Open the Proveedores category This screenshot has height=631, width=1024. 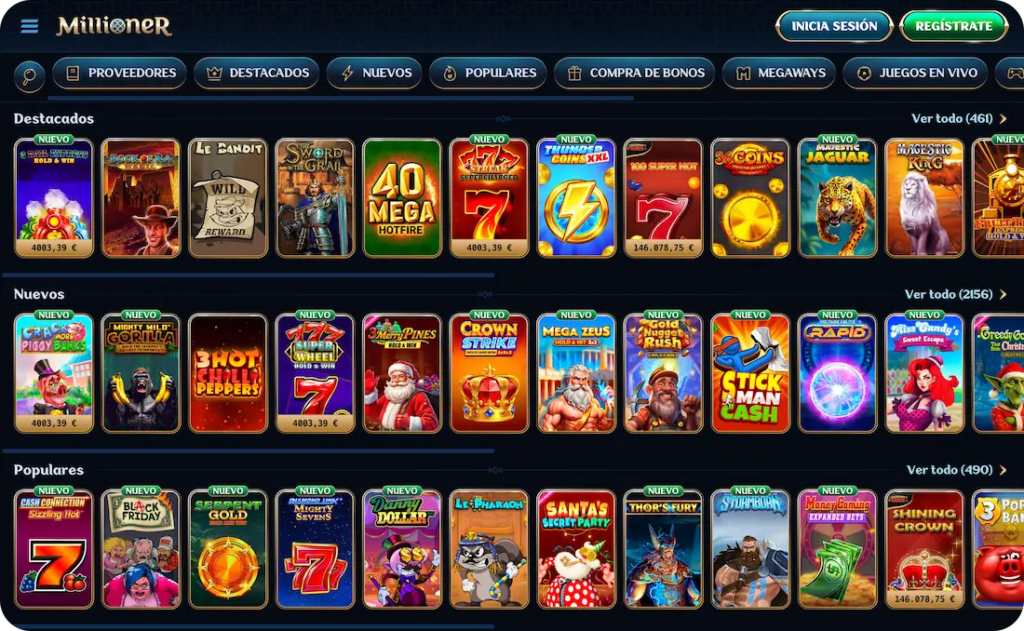pyautogui.click(x=120, y=73)
